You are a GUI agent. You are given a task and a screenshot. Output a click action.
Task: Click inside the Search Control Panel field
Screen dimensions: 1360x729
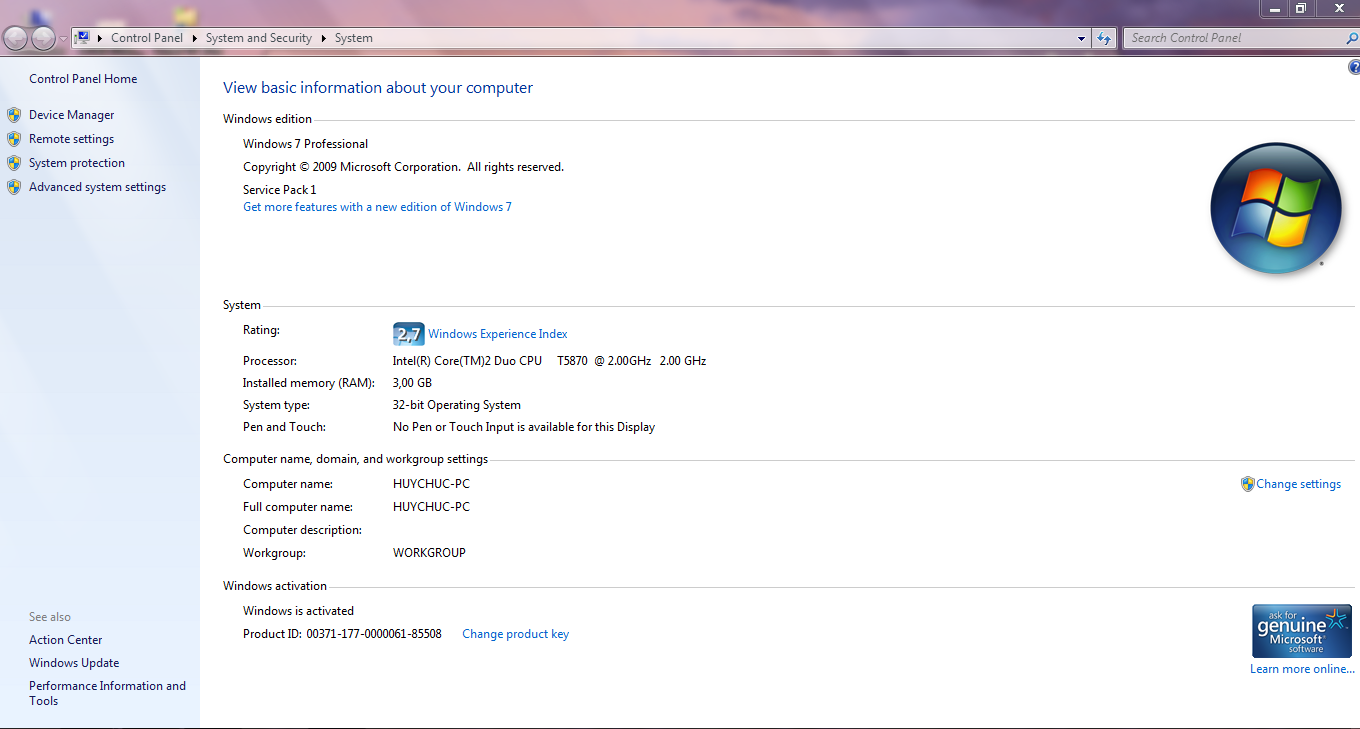pos(1230,38)
